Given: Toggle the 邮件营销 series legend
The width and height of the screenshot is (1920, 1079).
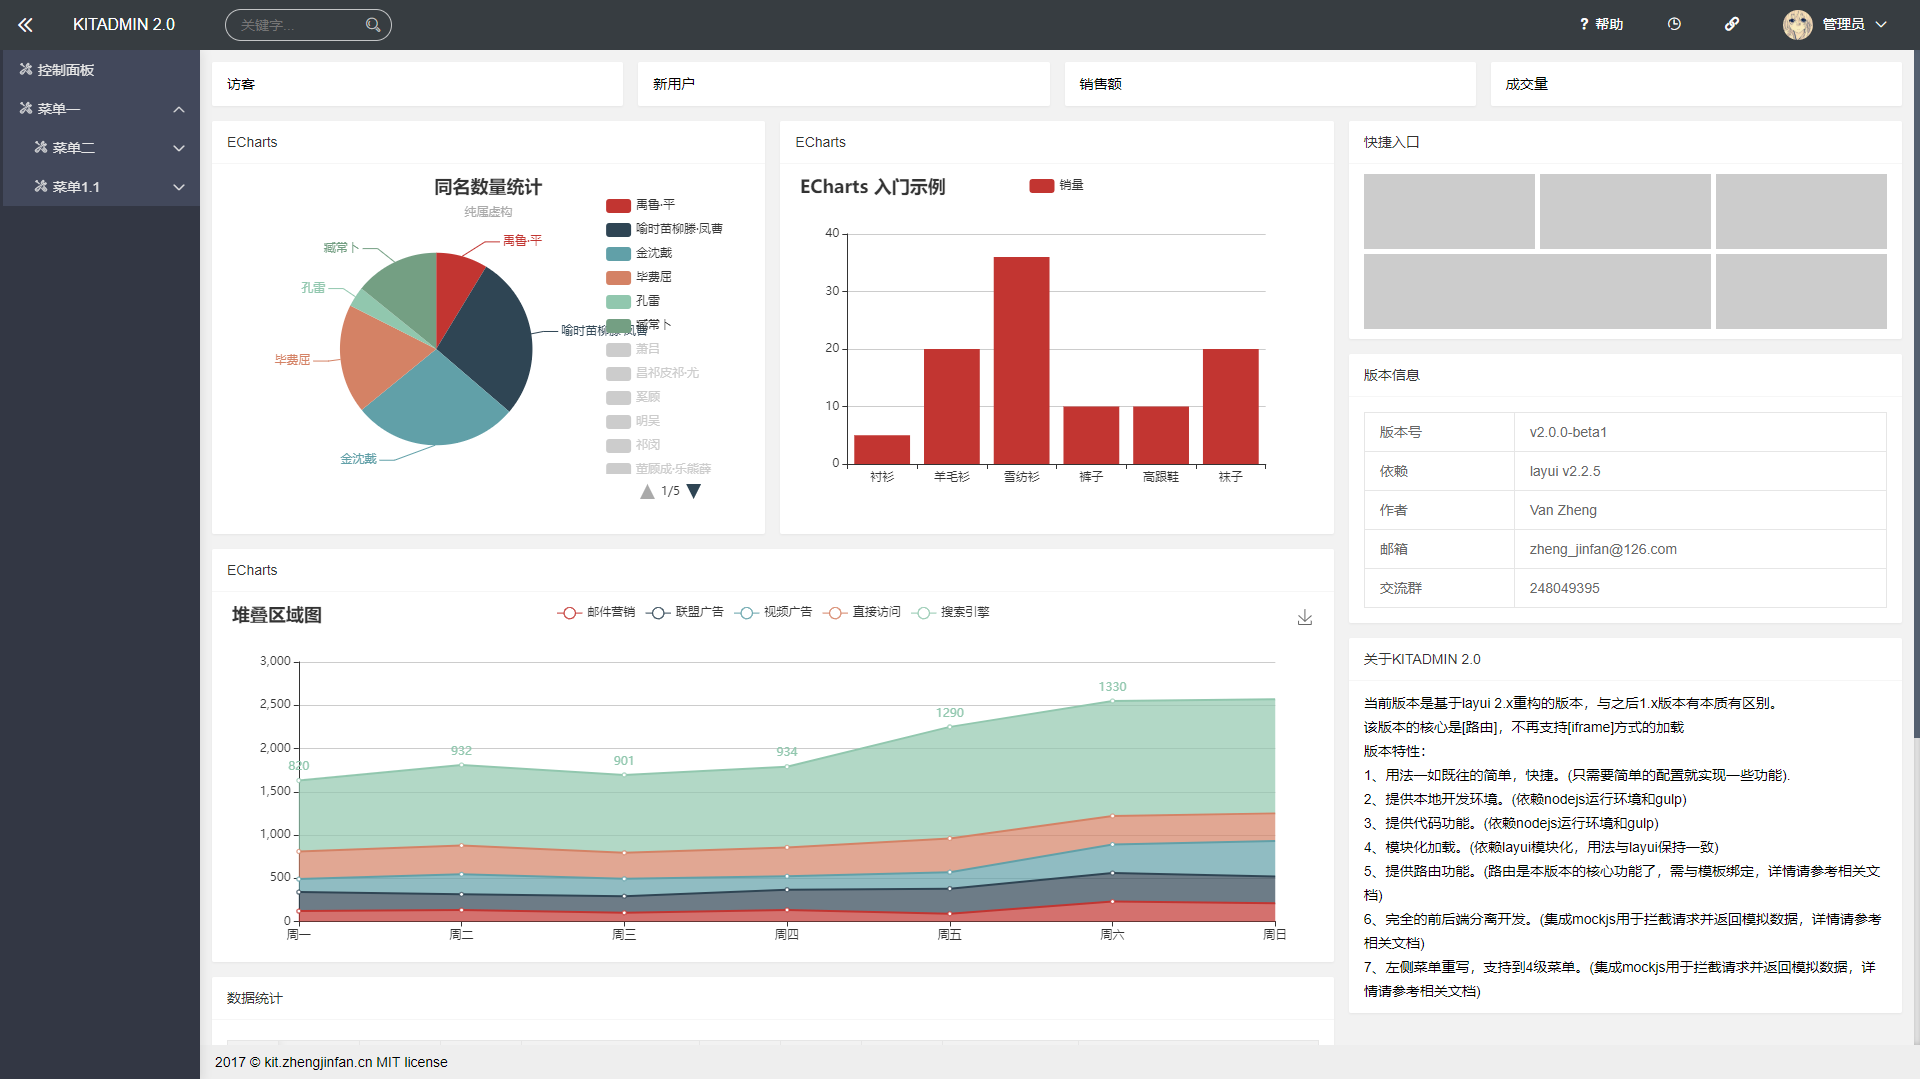Looking at the screenshot, I should coord(596,612).
